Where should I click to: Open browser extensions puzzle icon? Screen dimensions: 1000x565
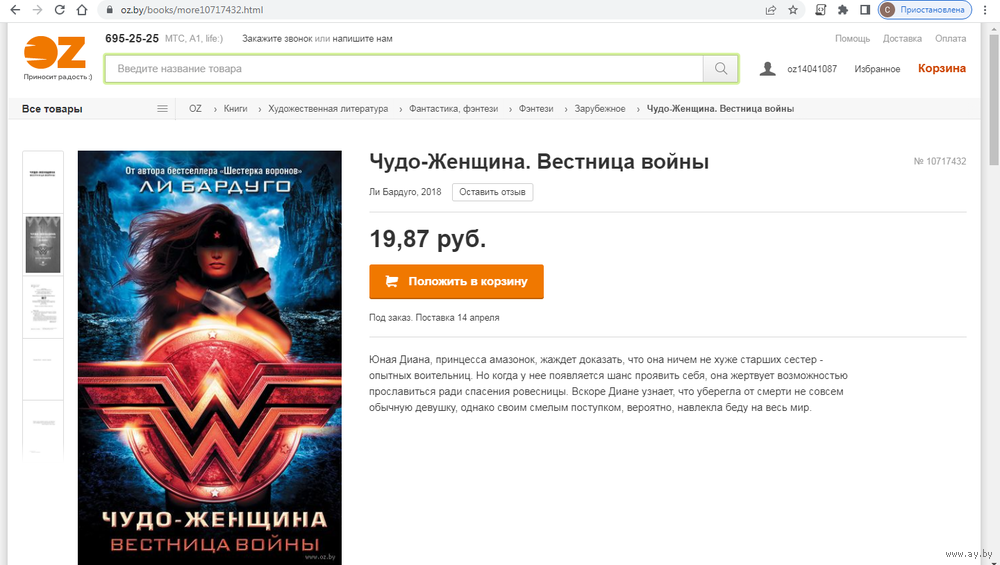pos(842,10)
